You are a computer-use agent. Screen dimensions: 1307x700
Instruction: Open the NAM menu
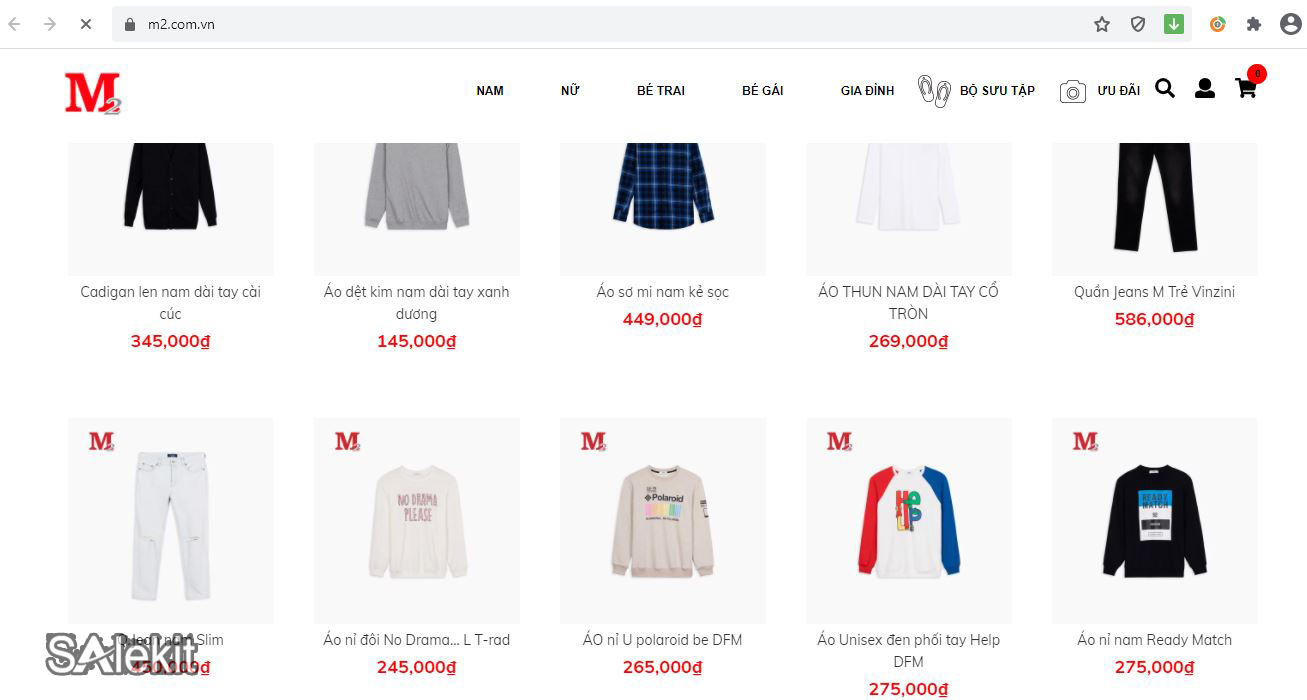coord(490,91)
